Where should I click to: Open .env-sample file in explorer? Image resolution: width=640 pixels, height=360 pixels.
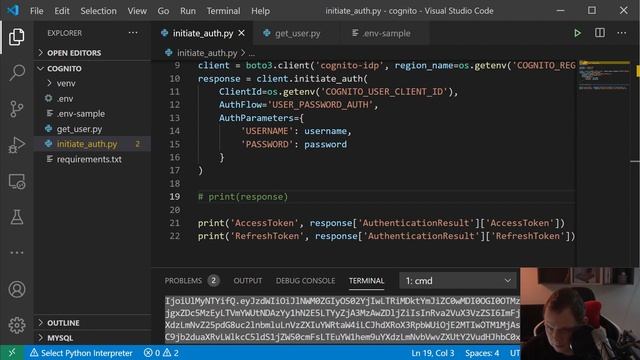[x=92, y=113]
